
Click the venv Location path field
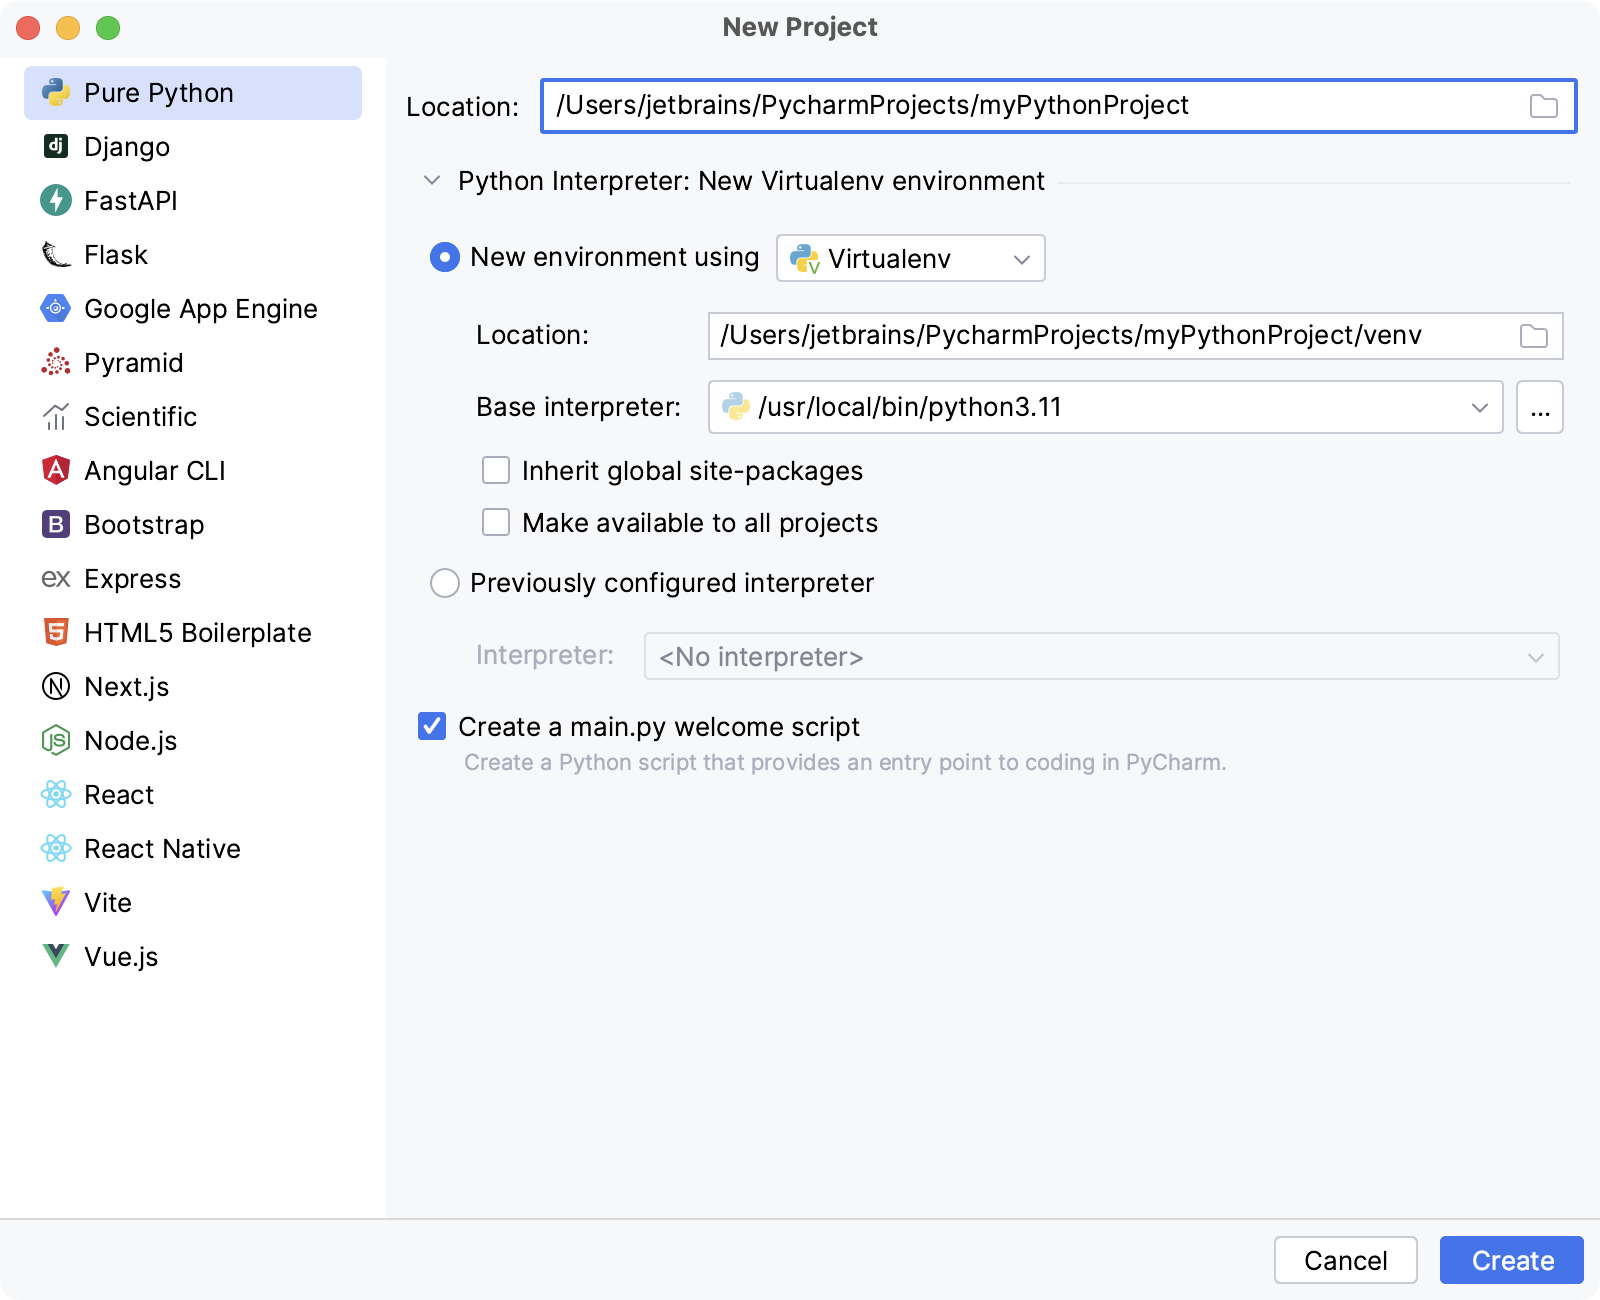tap(1136, 336)
